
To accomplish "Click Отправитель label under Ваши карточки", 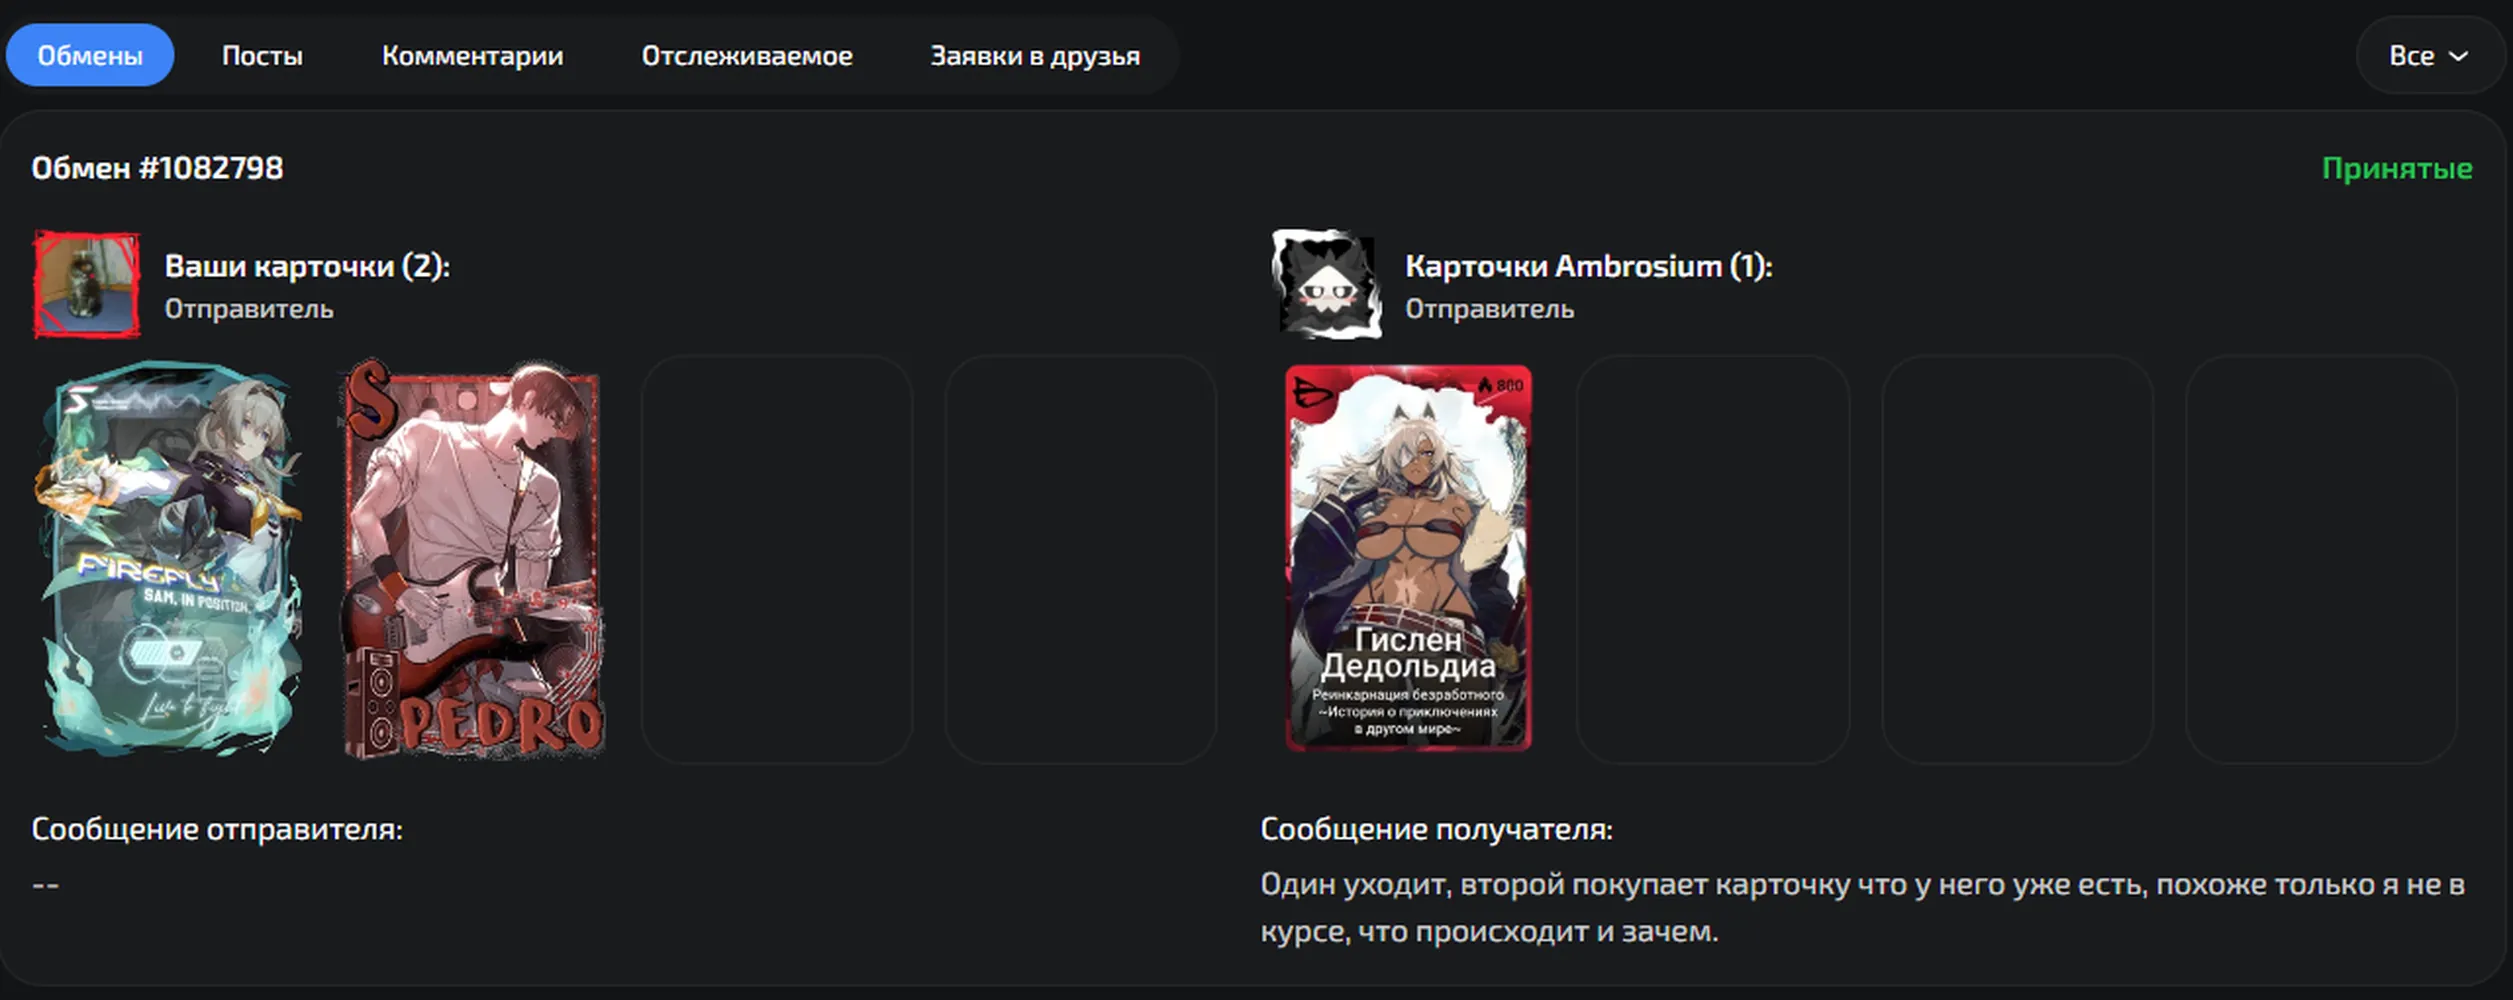I will tap(249, 309).
